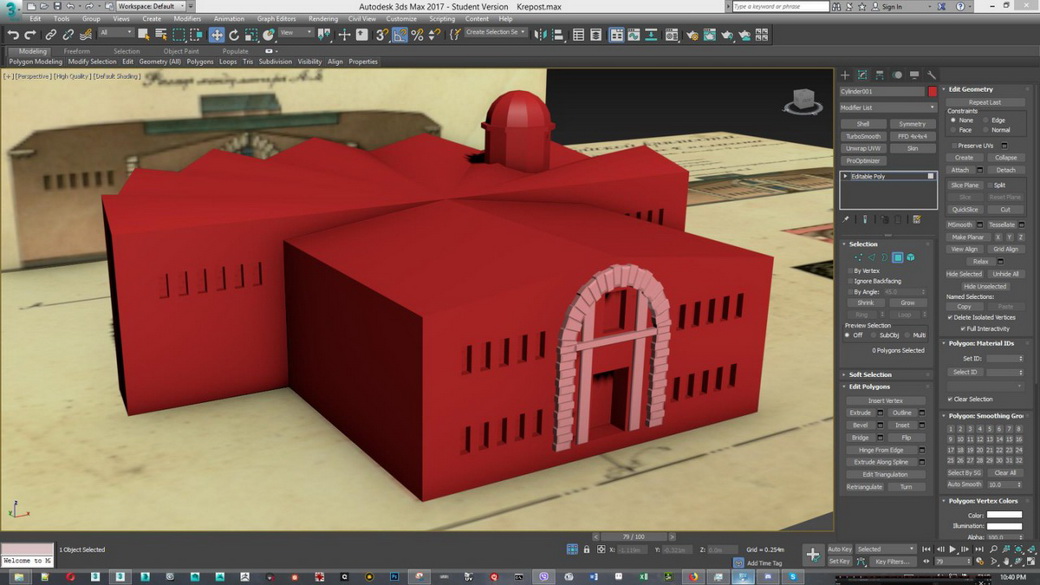The height and width of the screenshot is (585, 1040).
Task: Toggle the selection lock padlock icon
Action: [x=586, y=549]
